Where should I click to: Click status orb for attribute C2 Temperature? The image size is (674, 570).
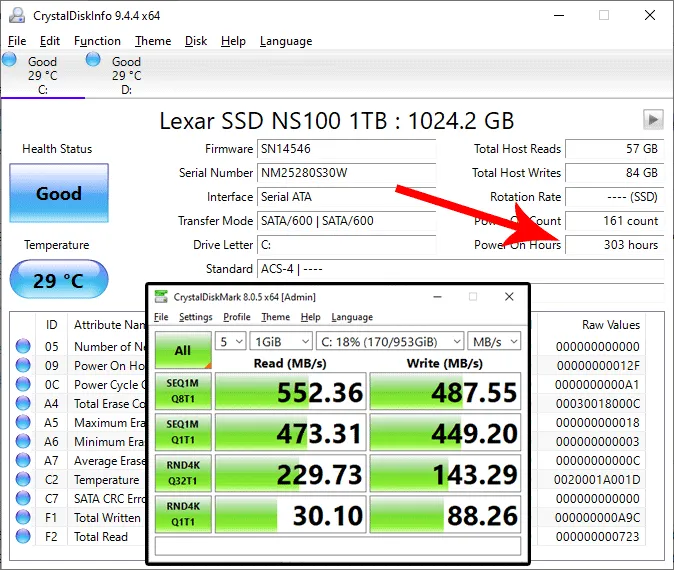coord(23,479)
